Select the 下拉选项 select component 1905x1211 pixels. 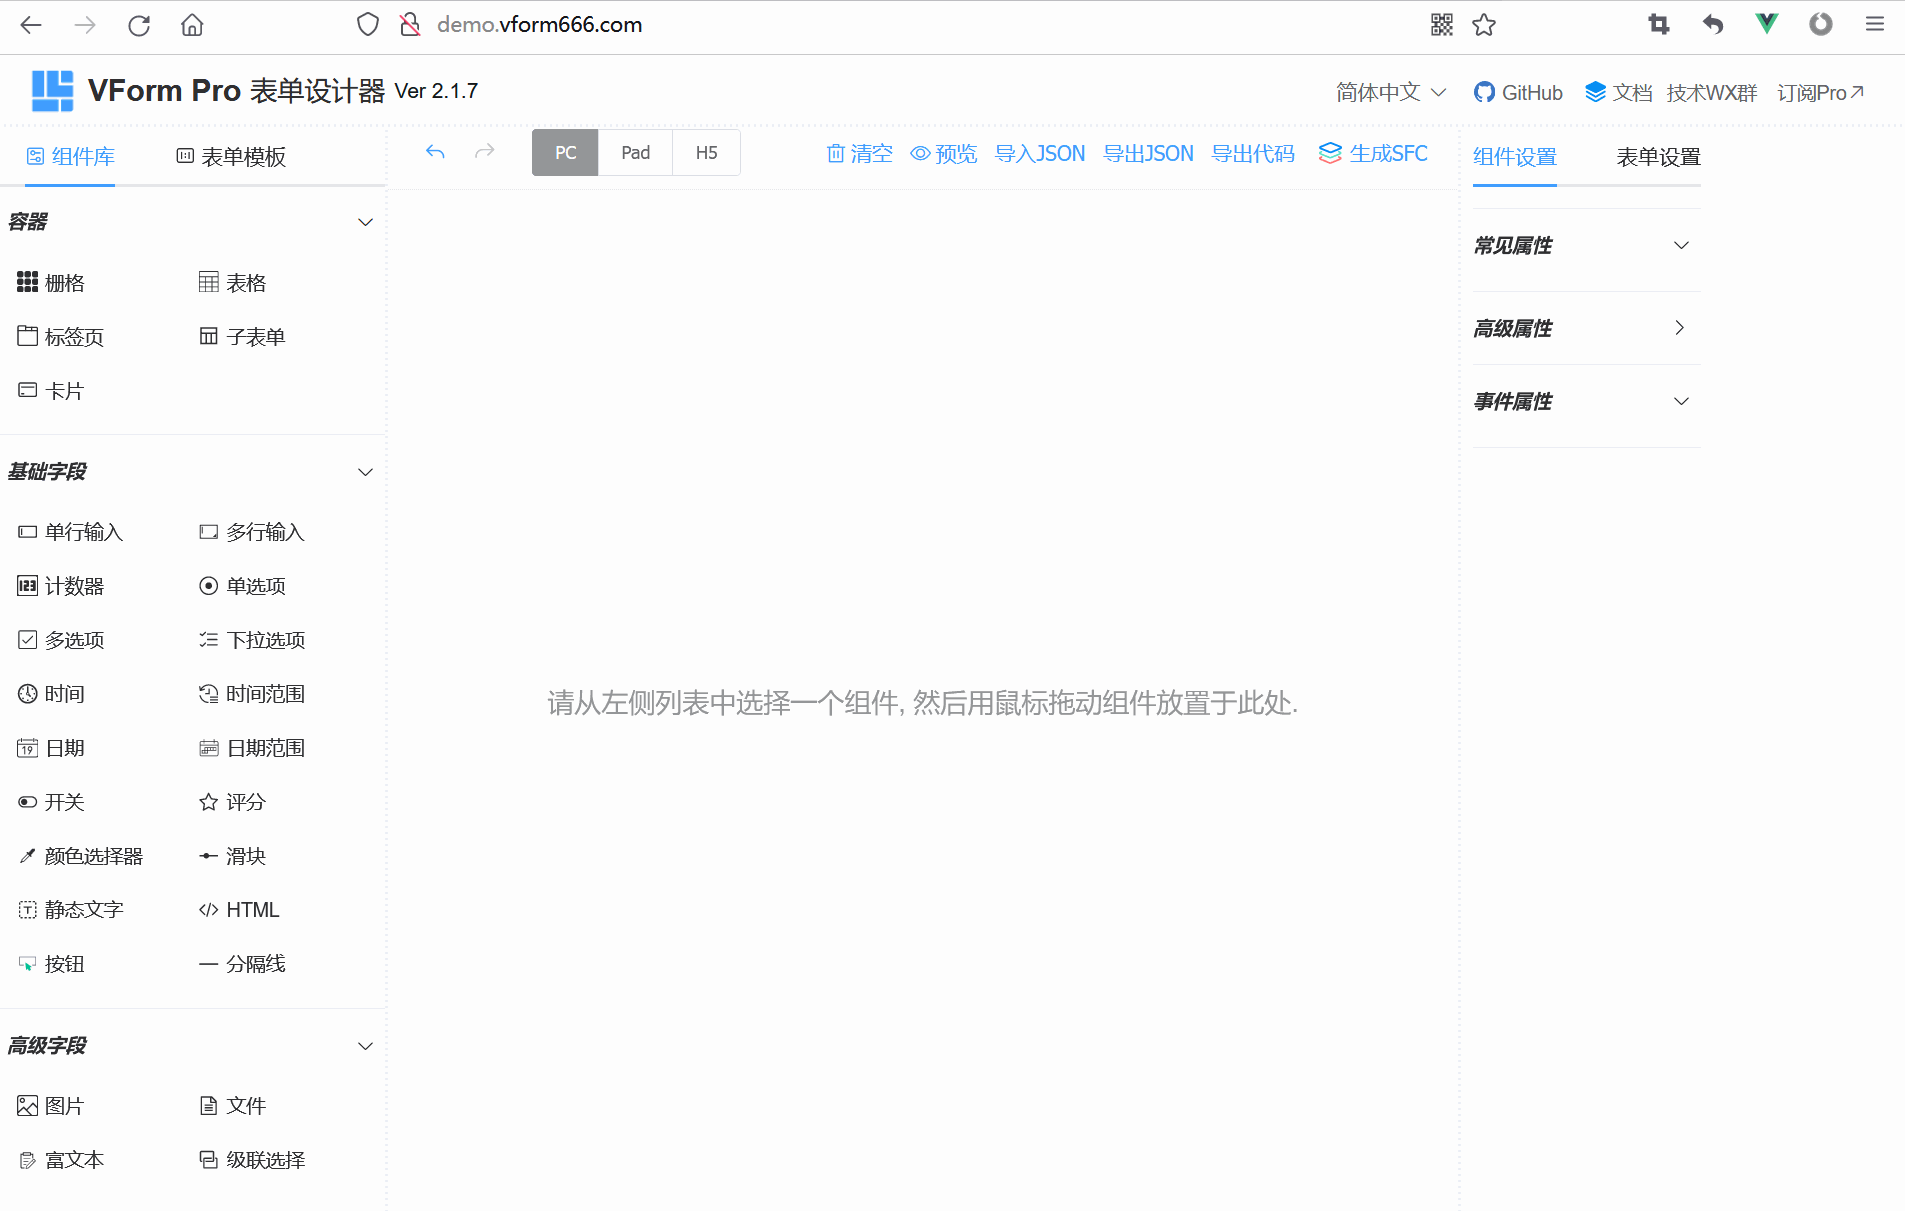coord(264,639)
